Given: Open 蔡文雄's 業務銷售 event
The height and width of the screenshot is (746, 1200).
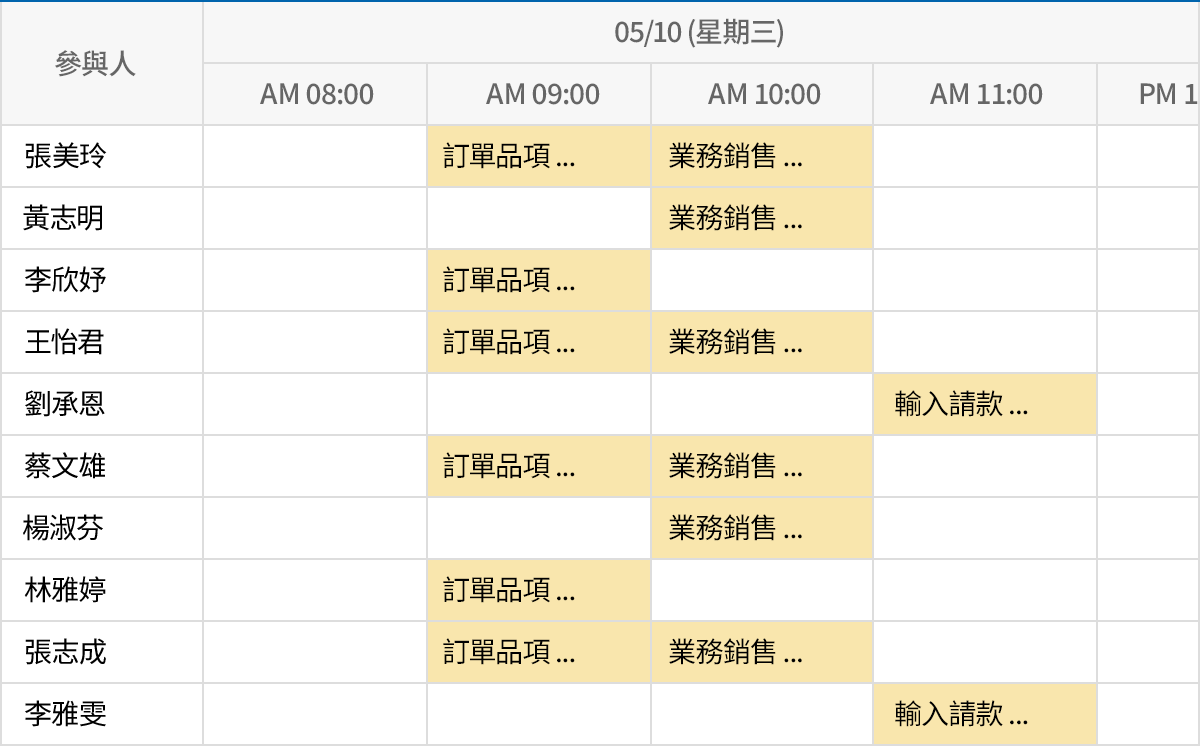Looking at the screenshot, I should click(761, 466).
